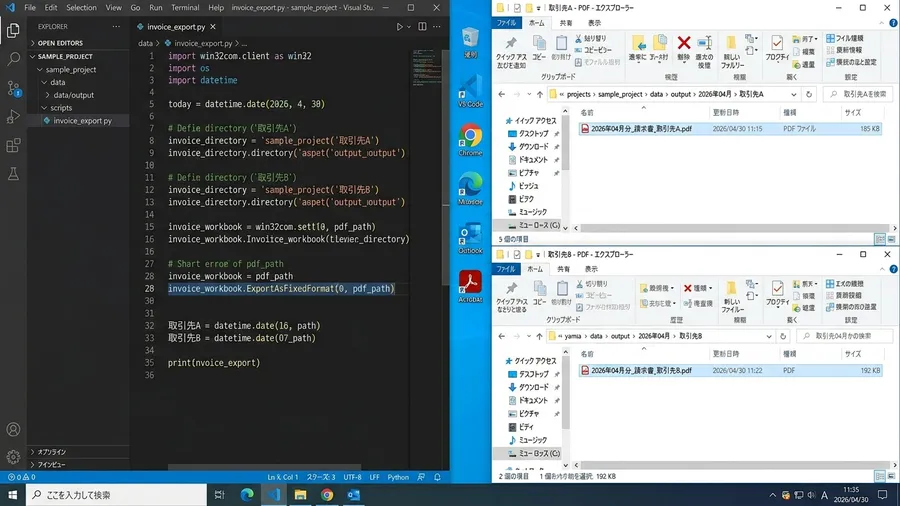Switch 取引先B window to large icons view toggle
Screen dimensions: 900x506
pos(891,476)
